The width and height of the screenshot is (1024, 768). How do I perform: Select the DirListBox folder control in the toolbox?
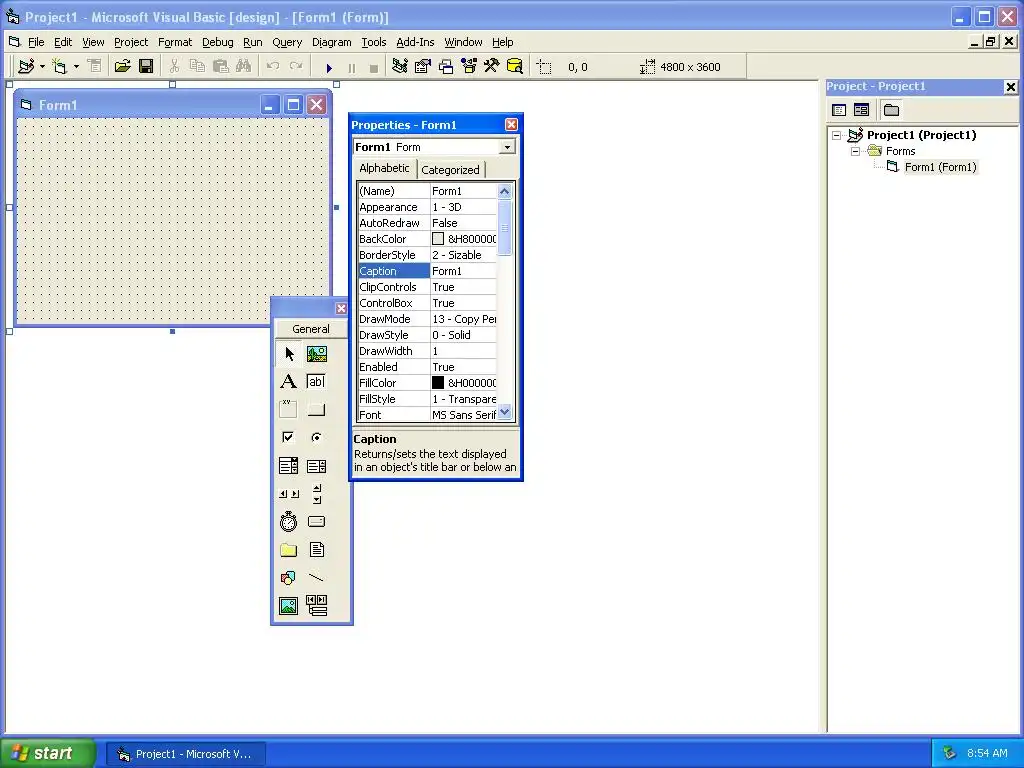[289, 550]
